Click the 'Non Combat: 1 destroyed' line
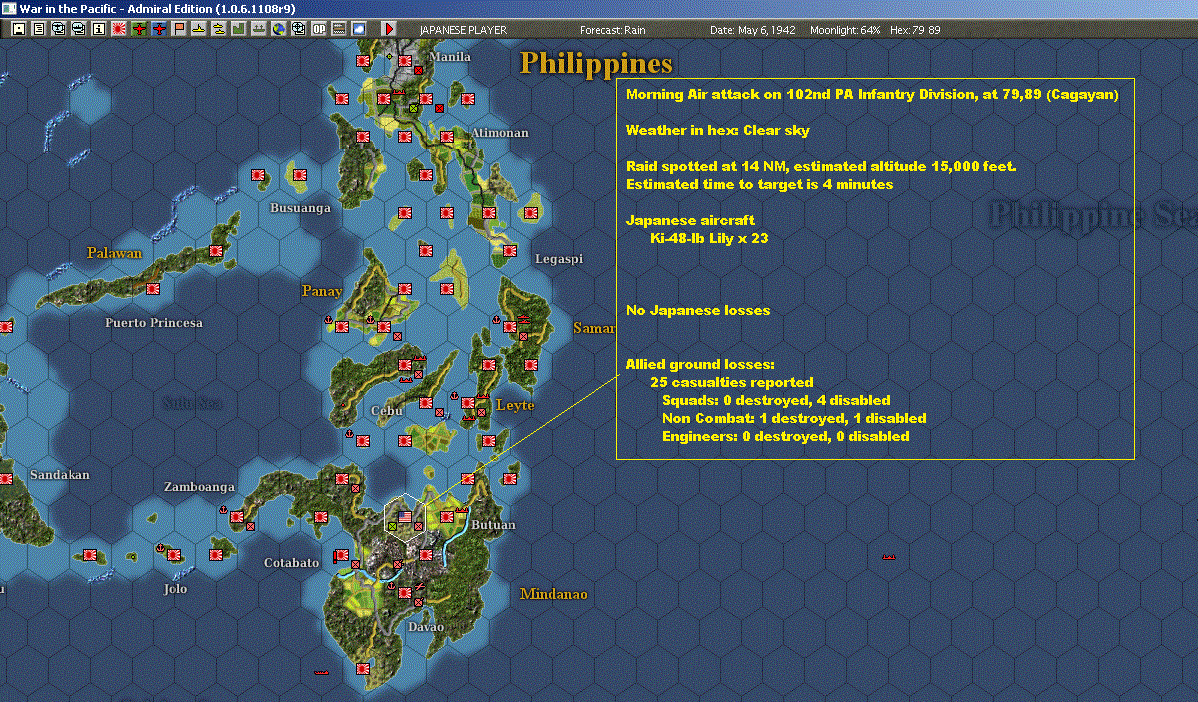This screenshot has height=702, width=1198. (x=794, y=418)
